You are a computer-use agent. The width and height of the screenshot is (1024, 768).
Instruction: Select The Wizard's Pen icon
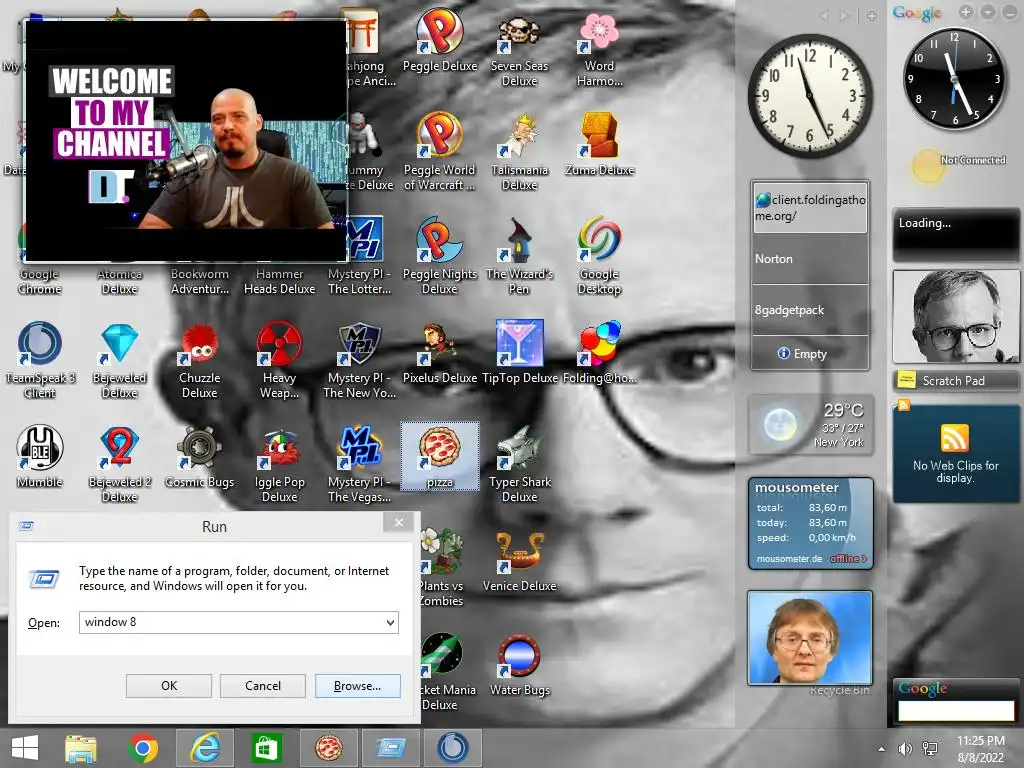(x=519, y=255)
